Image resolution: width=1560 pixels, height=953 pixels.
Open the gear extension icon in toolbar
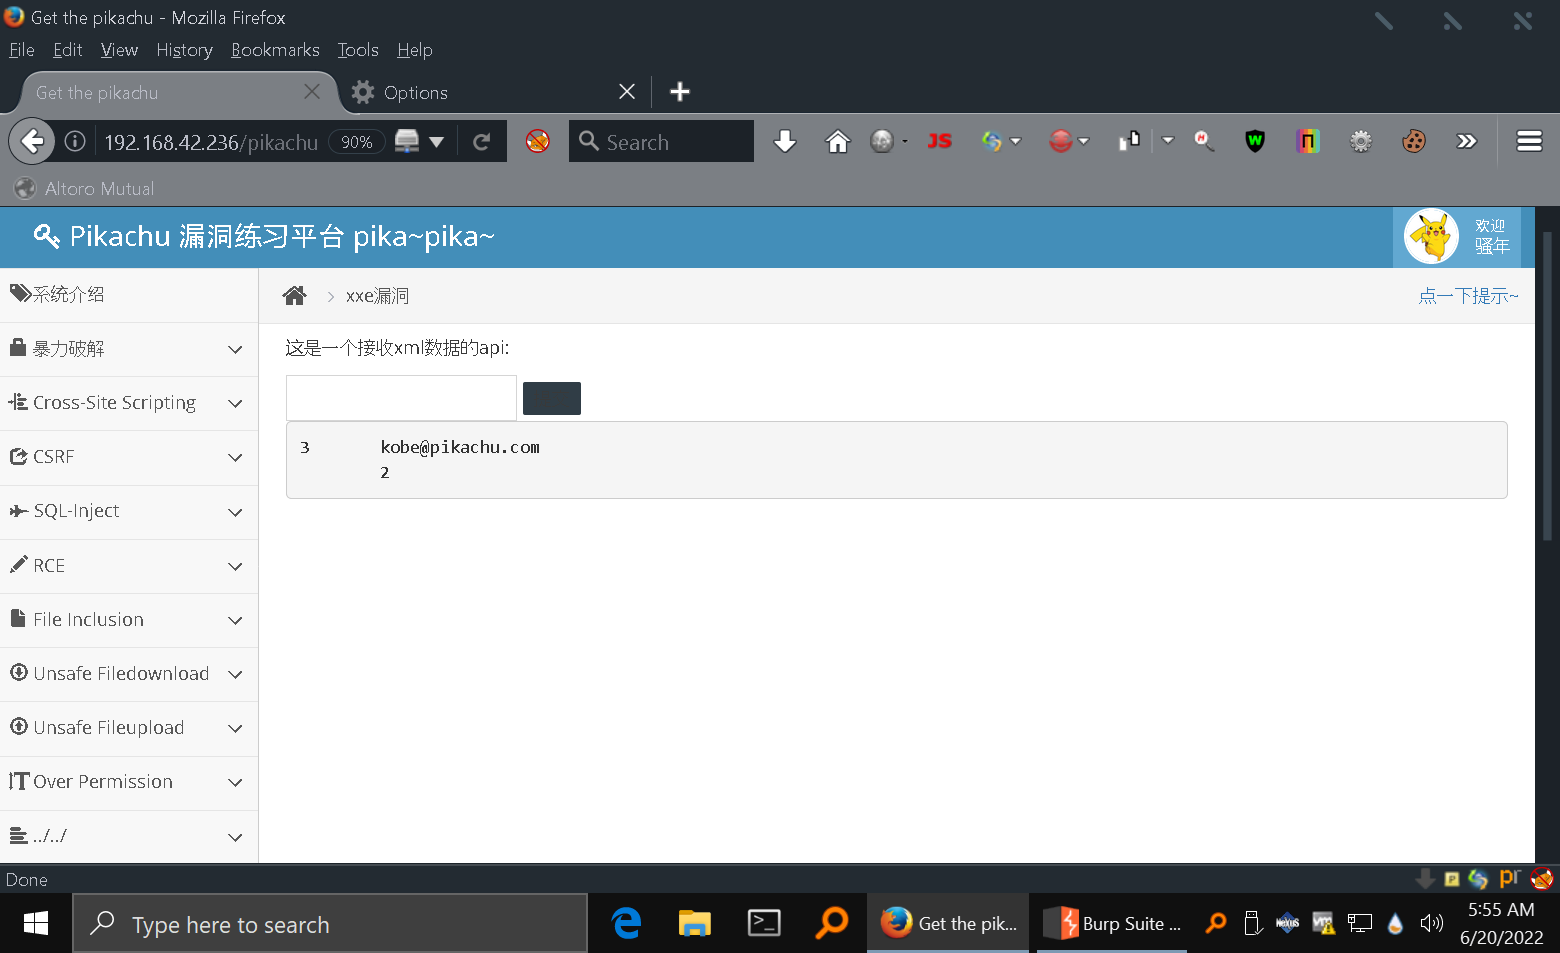click(x=1361, y=142)
